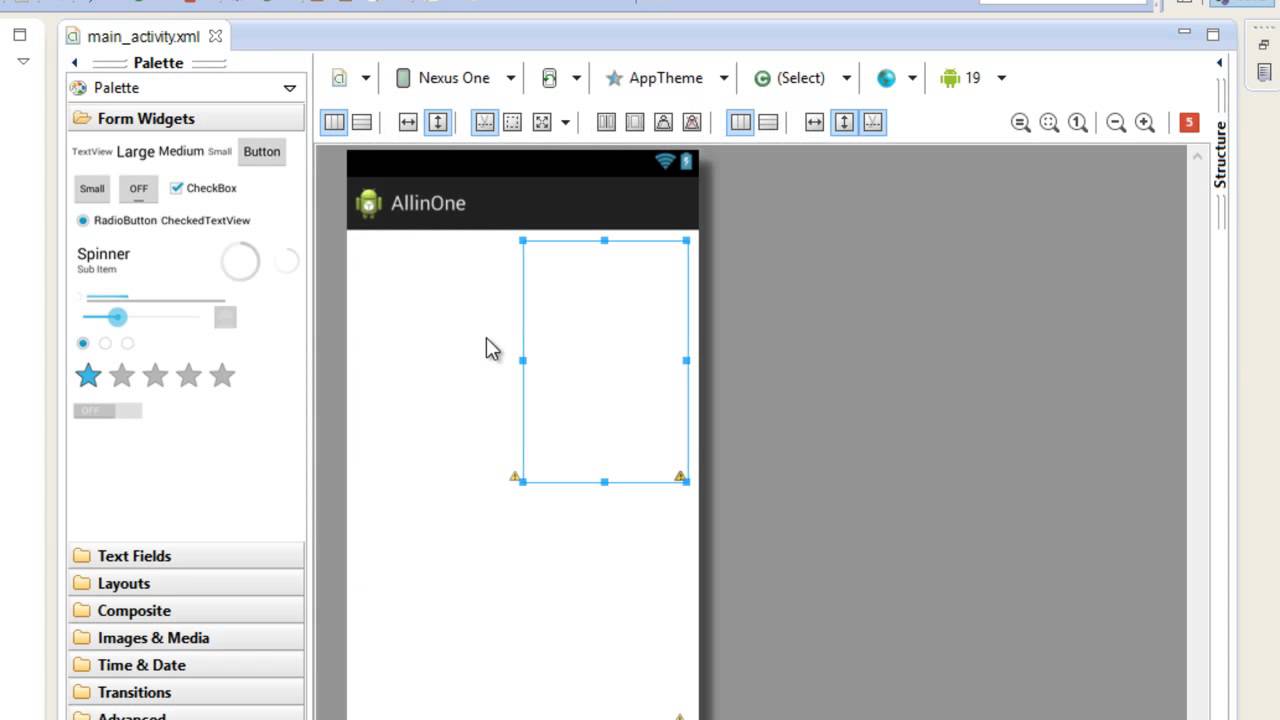Image resolution: width=1280 pixels, height=720 pixels.
Task: Click the vertical orientation layout icon
Action: [362, 122]
